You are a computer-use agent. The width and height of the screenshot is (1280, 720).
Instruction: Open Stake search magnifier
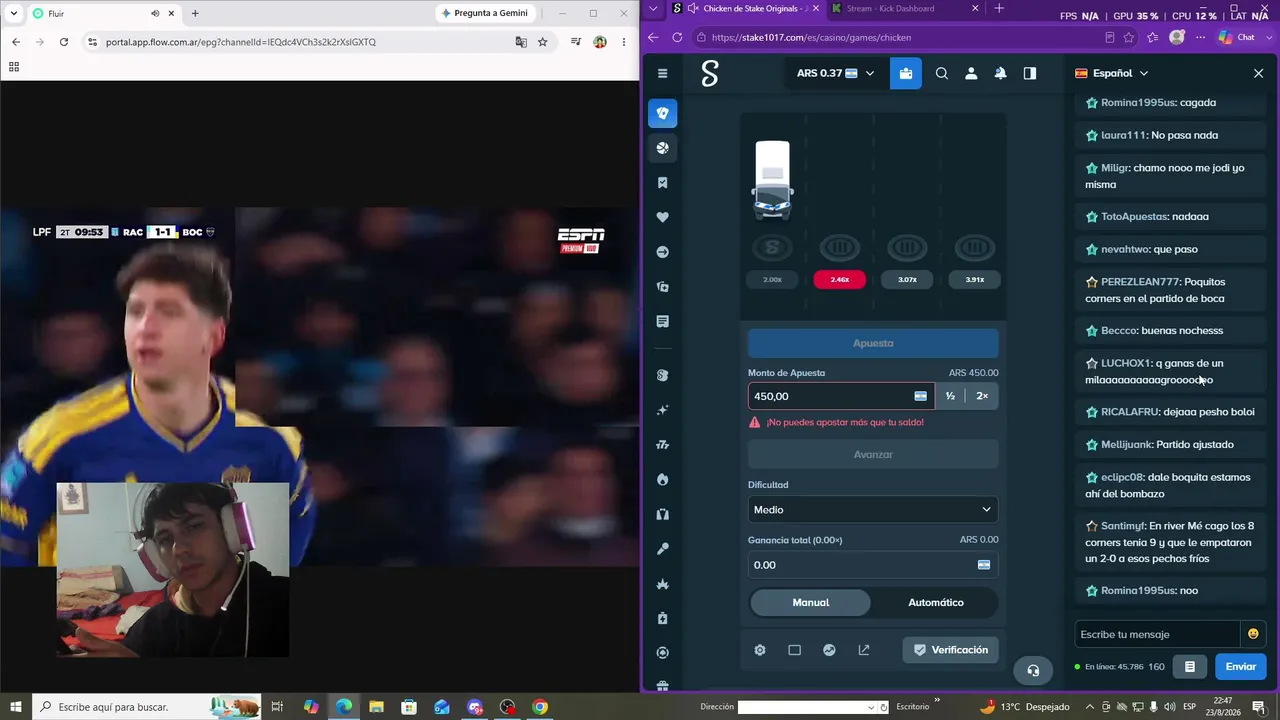click(x=941, y=73)
